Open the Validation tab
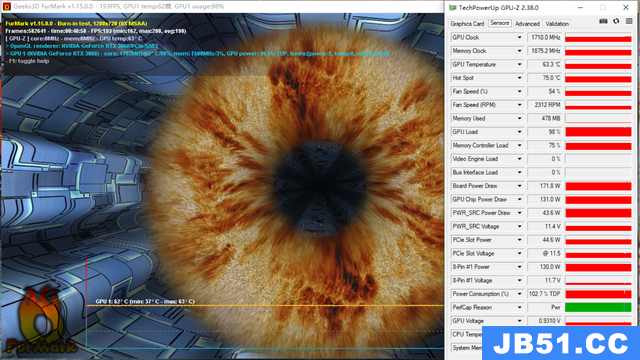This screenshot has height=360, width=640. pos(557,24)
